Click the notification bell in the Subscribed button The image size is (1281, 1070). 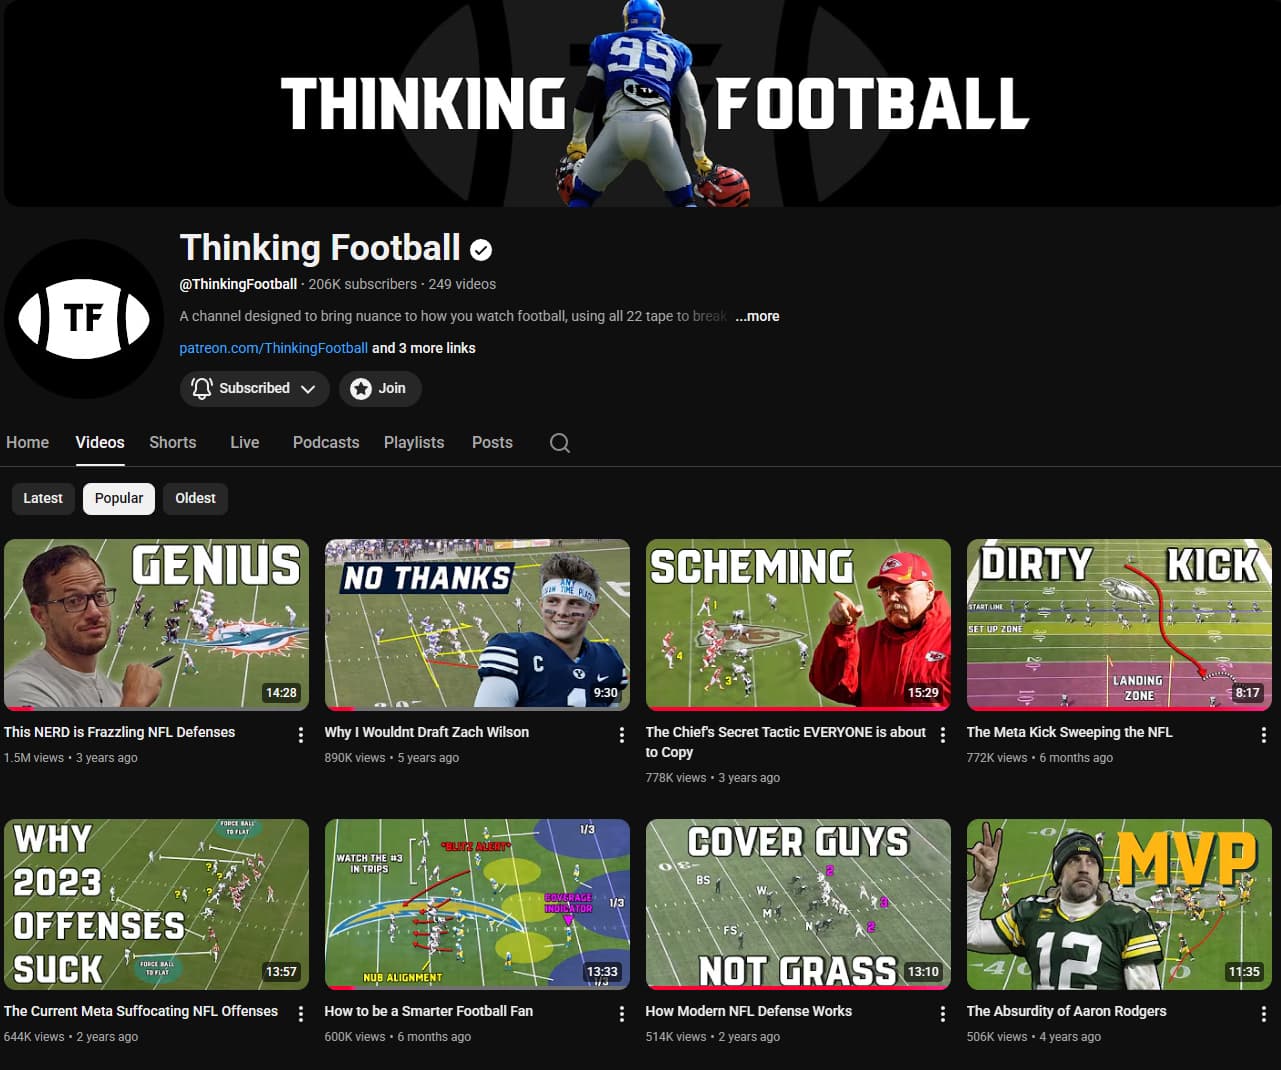(x=201, y=388)
